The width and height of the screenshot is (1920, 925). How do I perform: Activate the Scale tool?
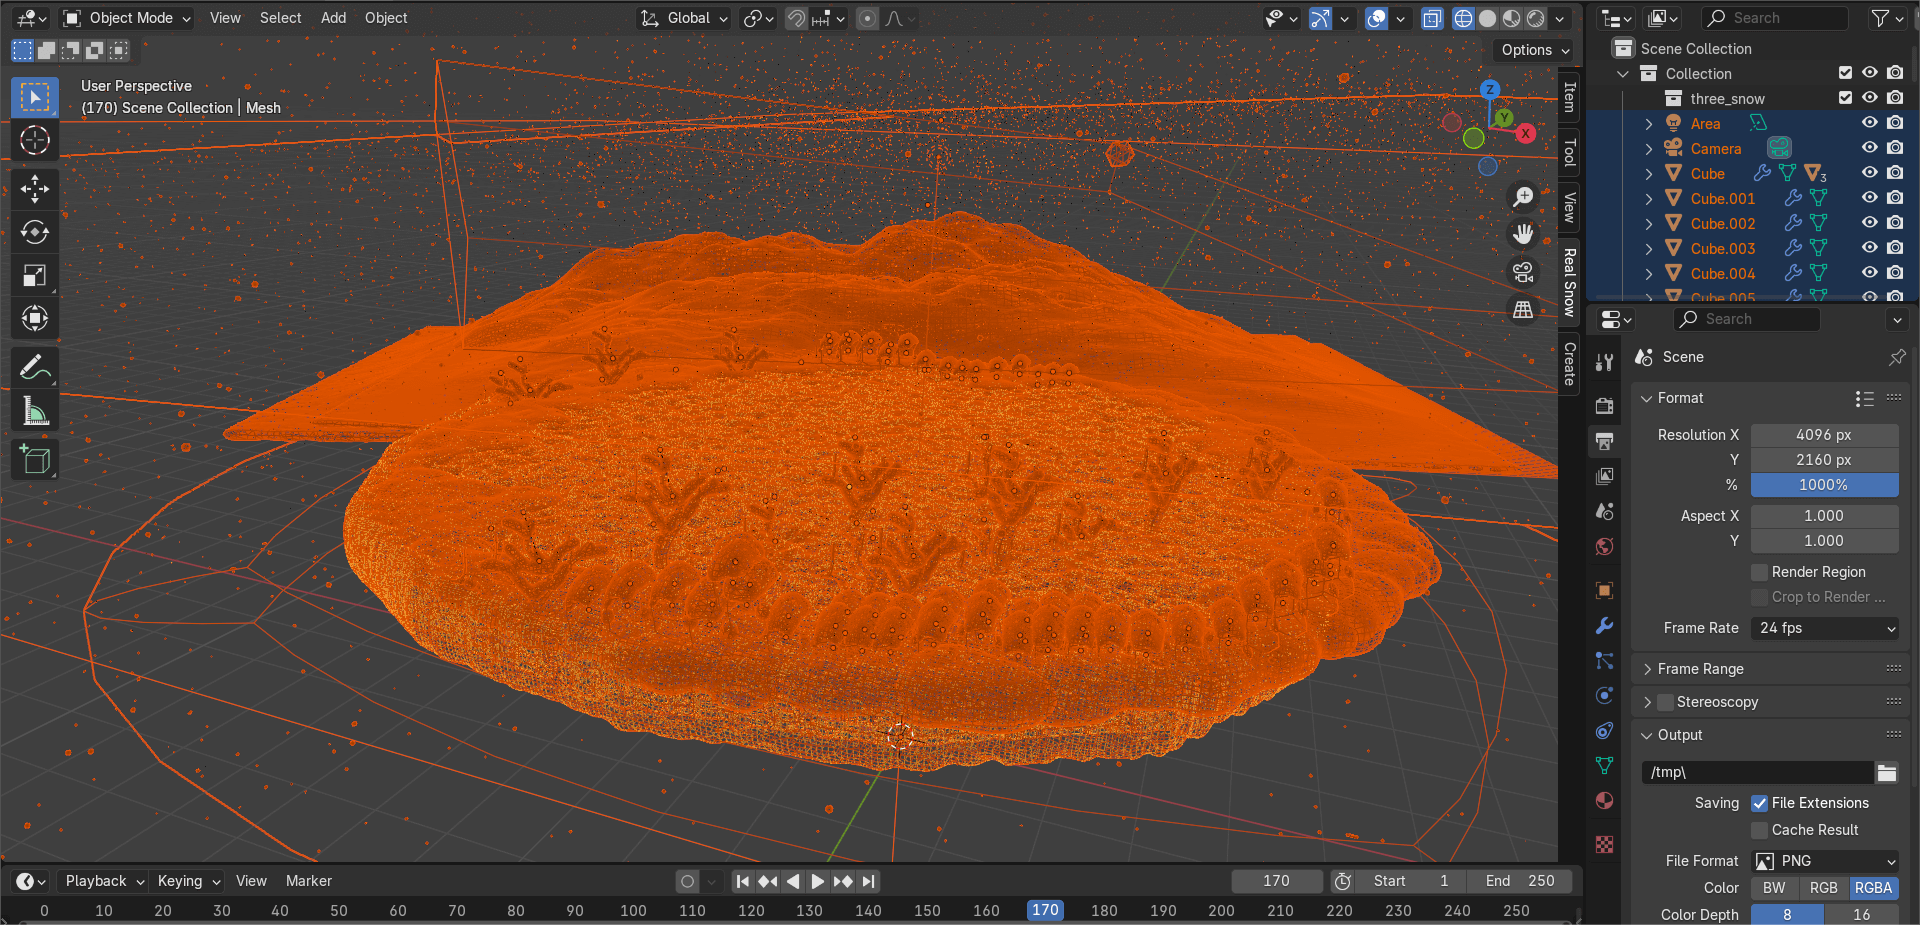35,275
